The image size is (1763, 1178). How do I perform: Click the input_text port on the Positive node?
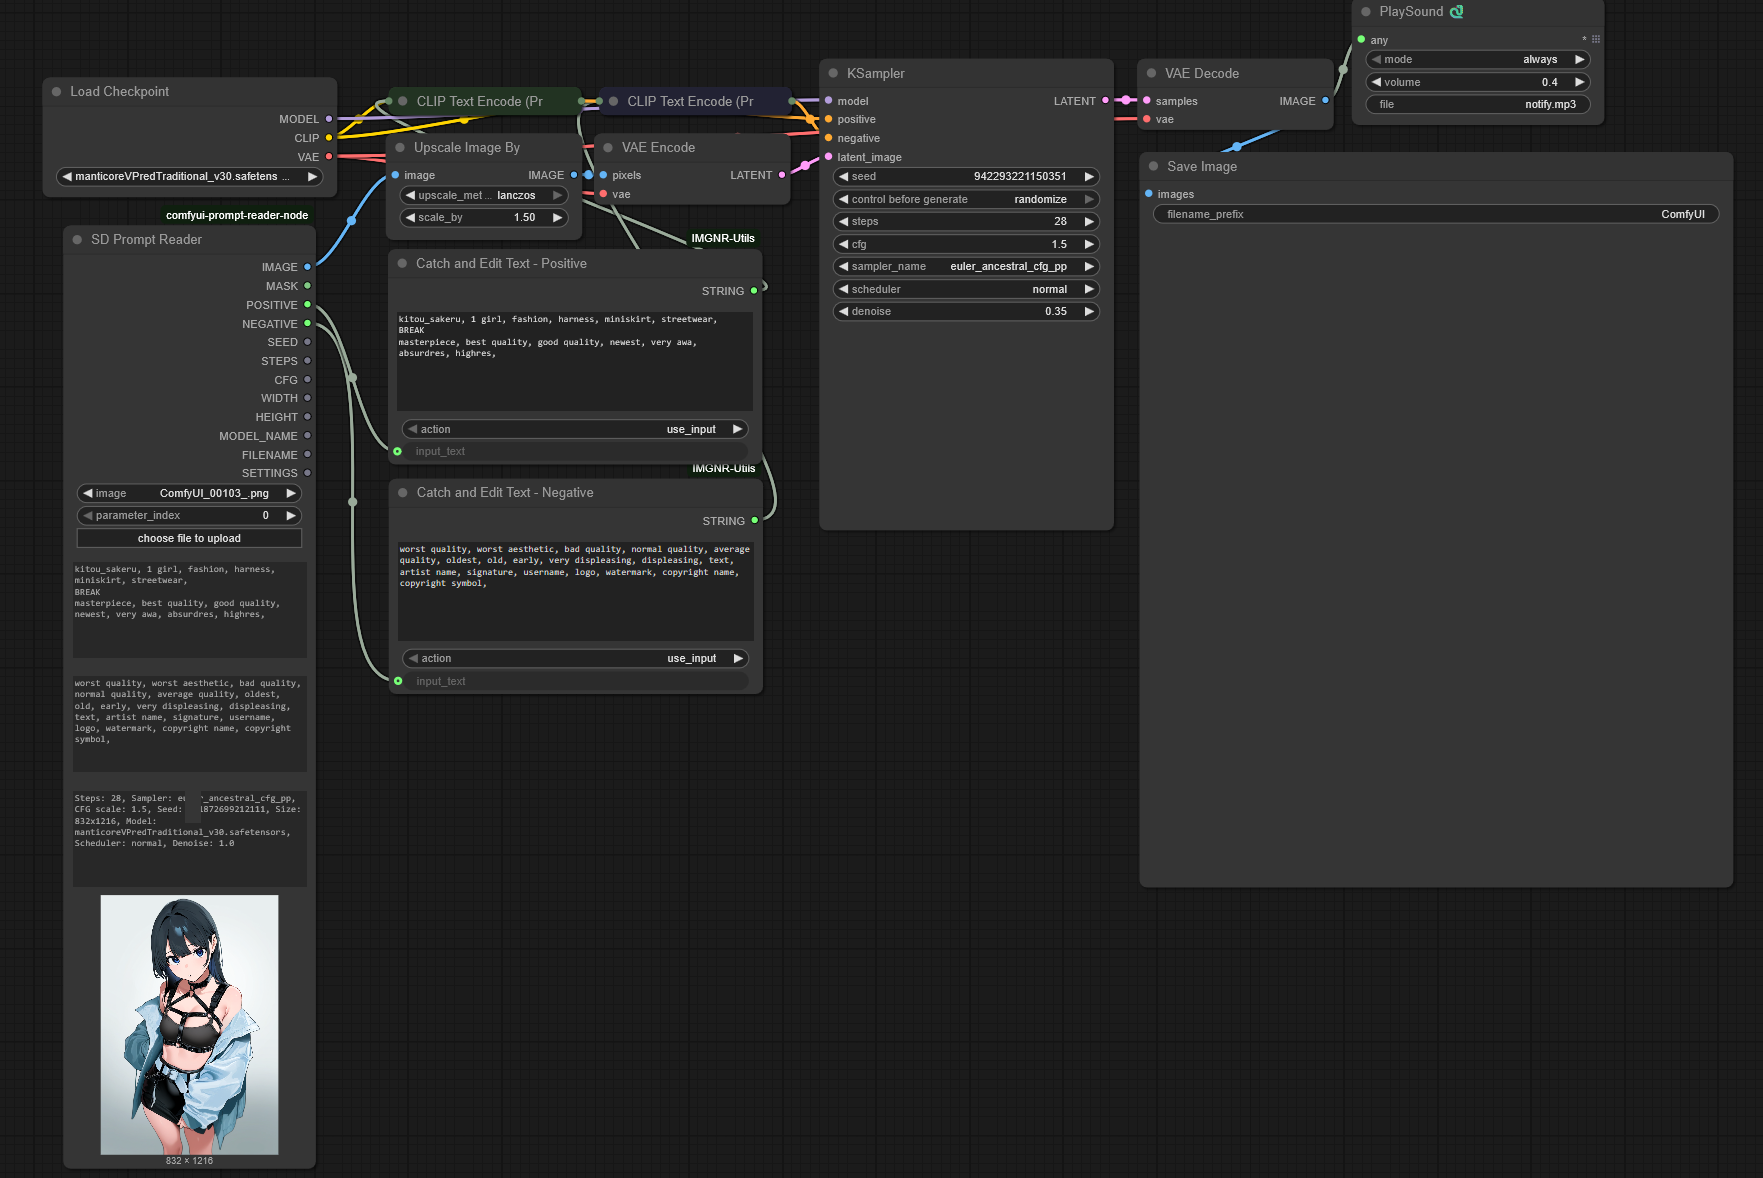coord(398,451)
